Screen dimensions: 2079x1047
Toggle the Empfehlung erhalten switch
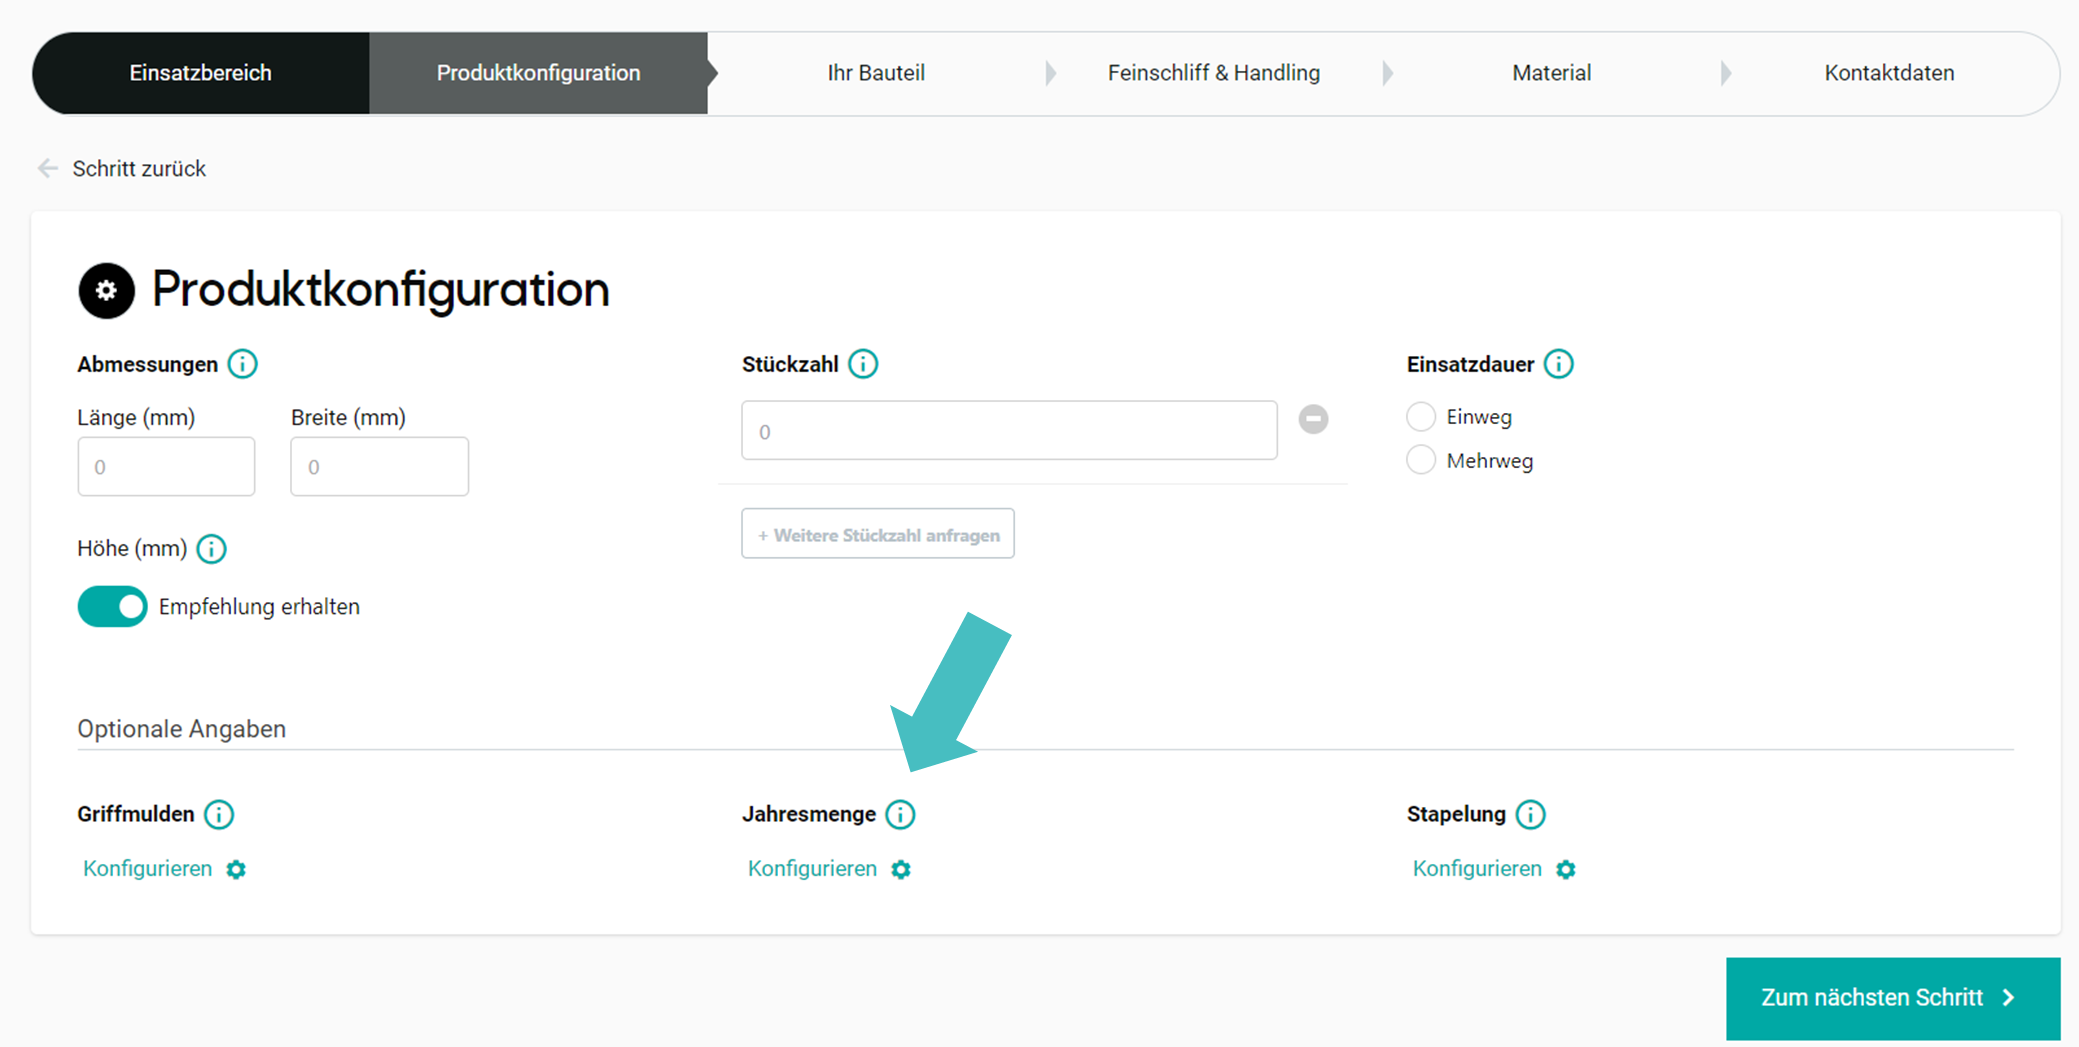113,607
